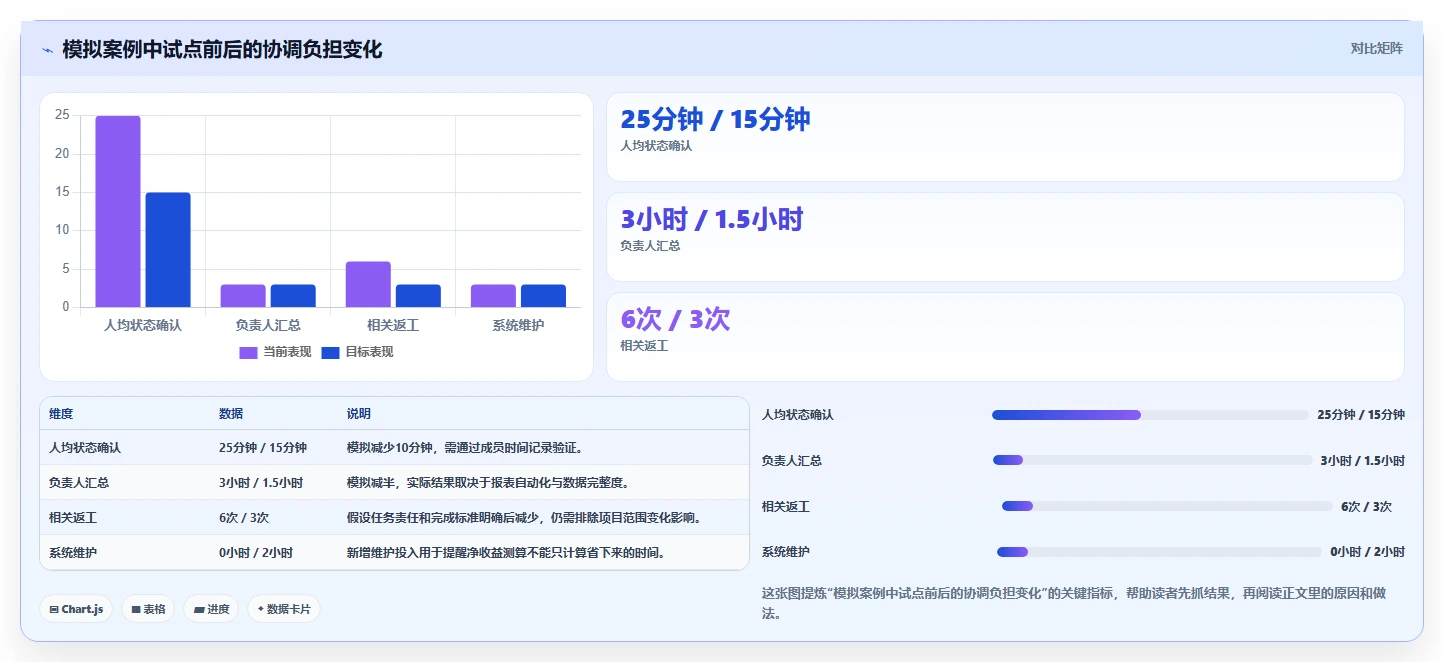Click the 进度 tag chip
Viewport: 1444px width, 662px height.
click(x=211, y=609)
